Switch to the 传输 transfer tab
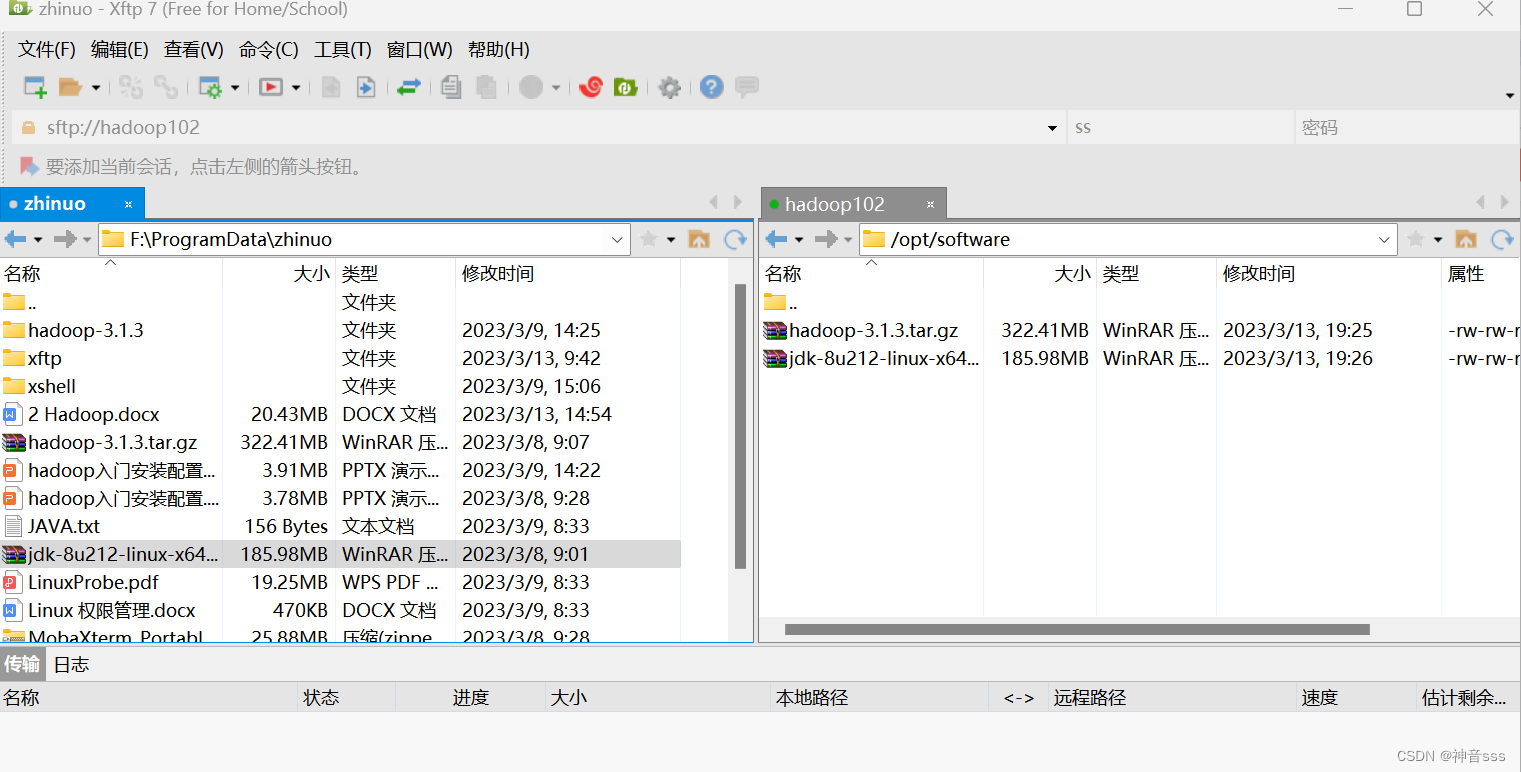 click(x=22, y=664)
